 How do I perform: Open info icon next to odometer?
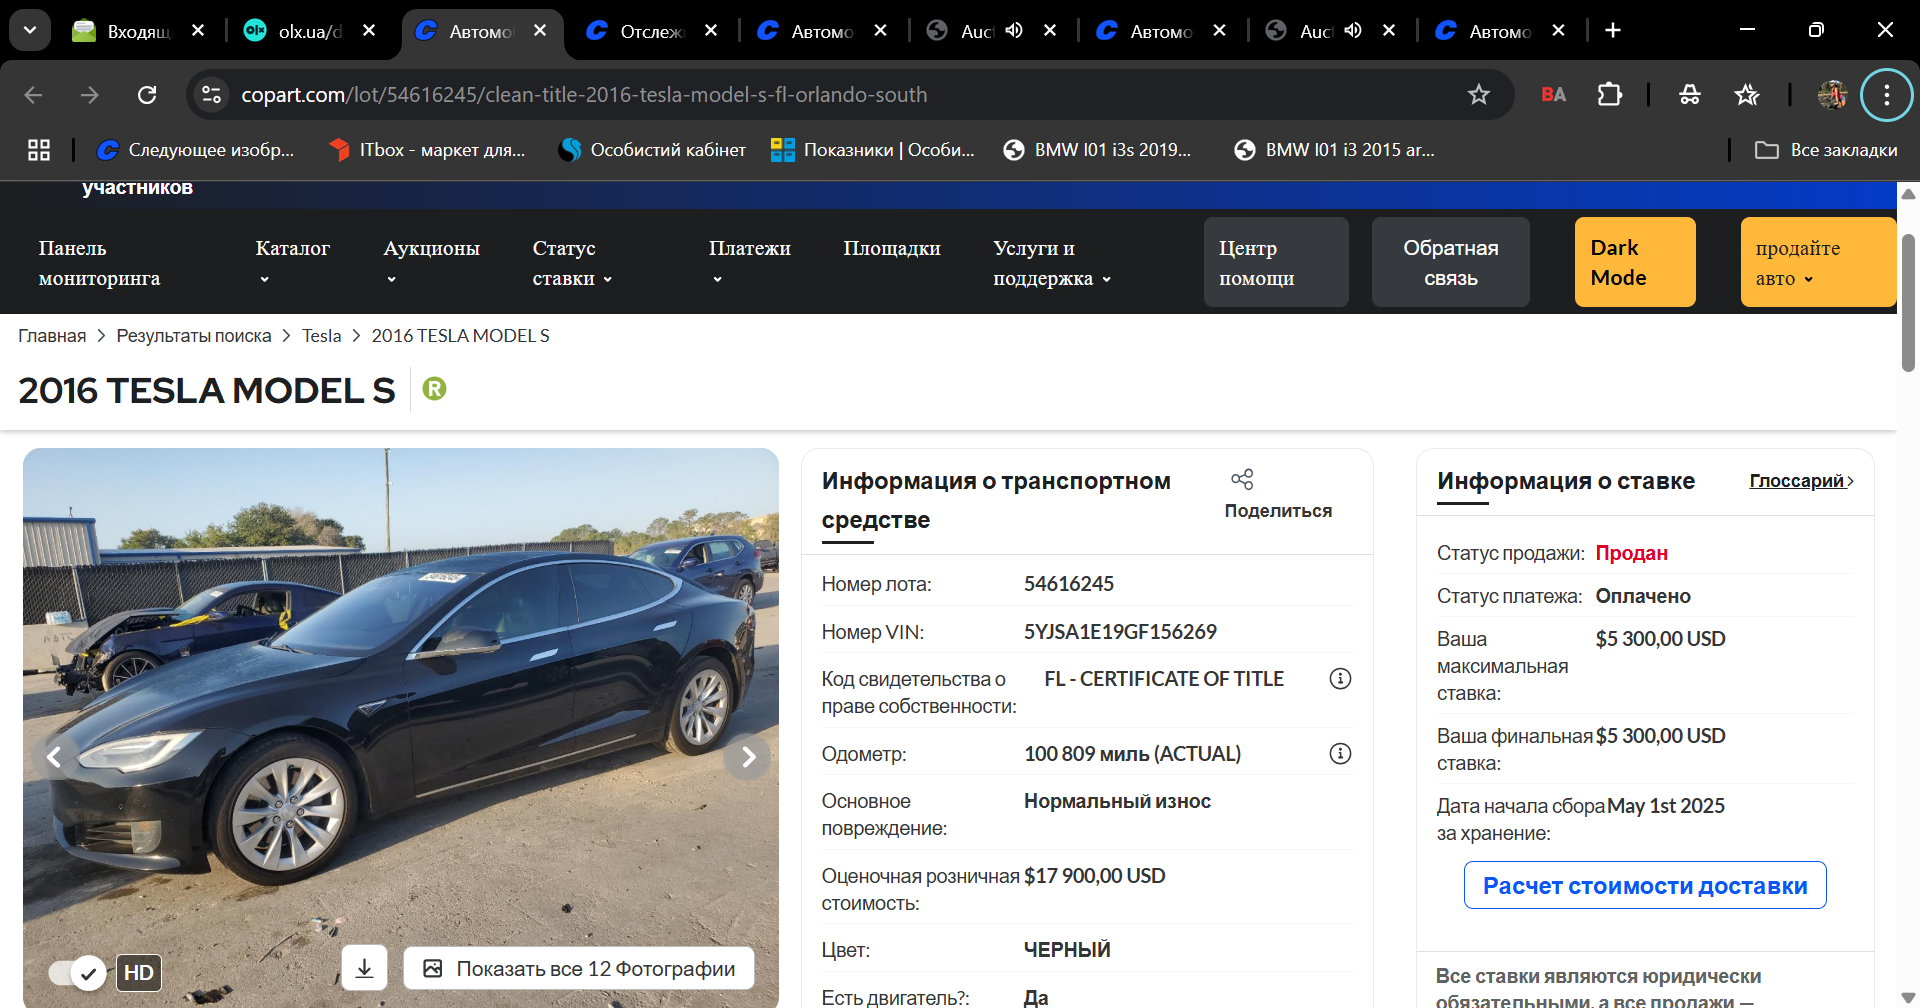(1340, 754)
